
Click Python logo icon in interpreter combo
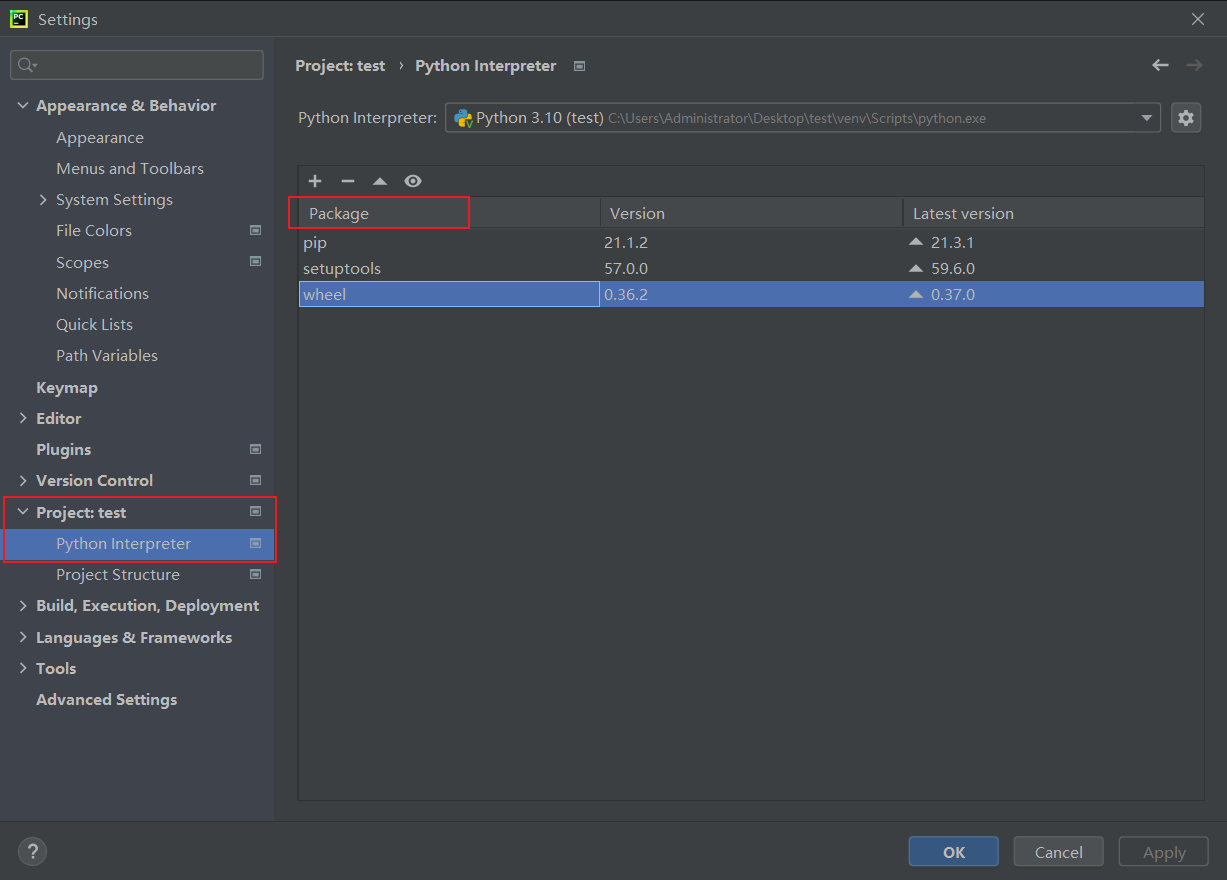(x=463, y=118)
